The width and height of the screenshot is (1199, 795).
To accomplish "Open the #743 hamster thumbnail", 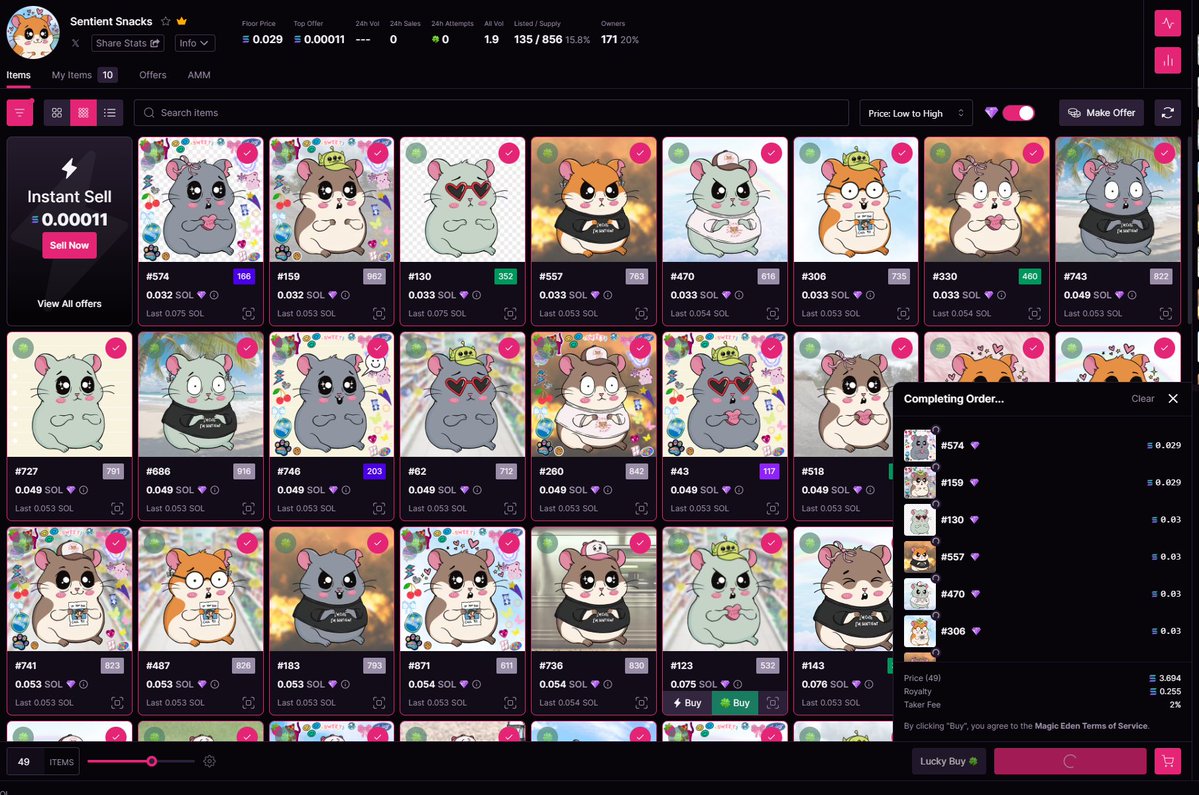I will click(x=1118, y=200).
